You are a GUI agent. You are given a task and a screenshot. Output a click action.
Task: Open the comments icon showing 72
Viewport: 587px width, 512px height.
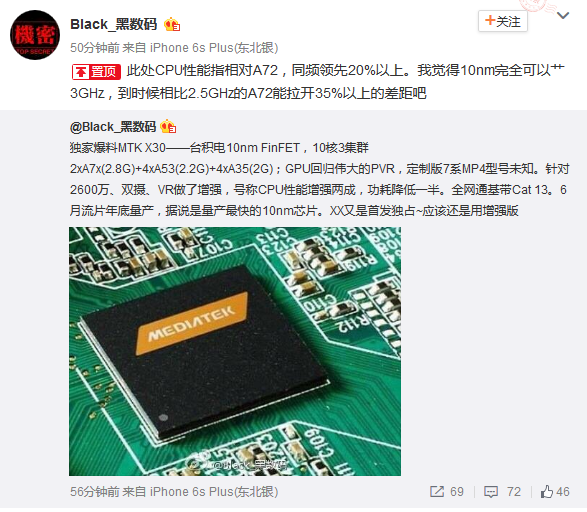click(490, 491)
